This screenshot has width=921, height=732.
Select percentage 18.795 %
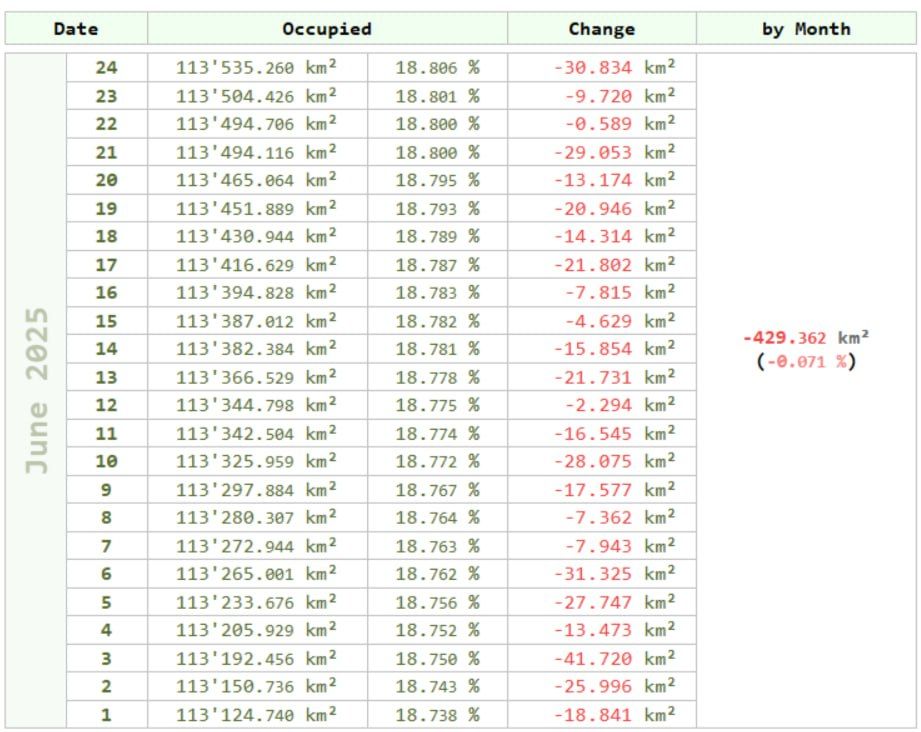pos(437,180)
